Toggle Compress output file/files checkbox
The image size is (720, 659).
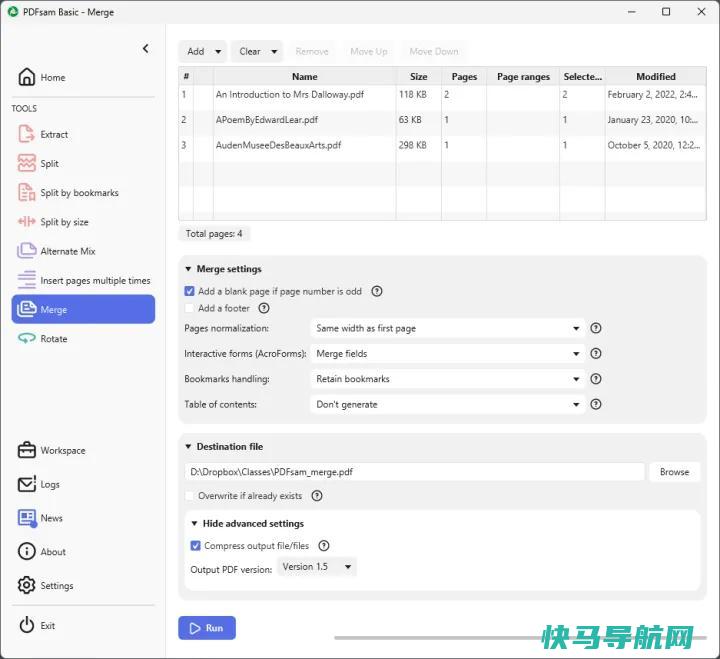tap(196, 546)
